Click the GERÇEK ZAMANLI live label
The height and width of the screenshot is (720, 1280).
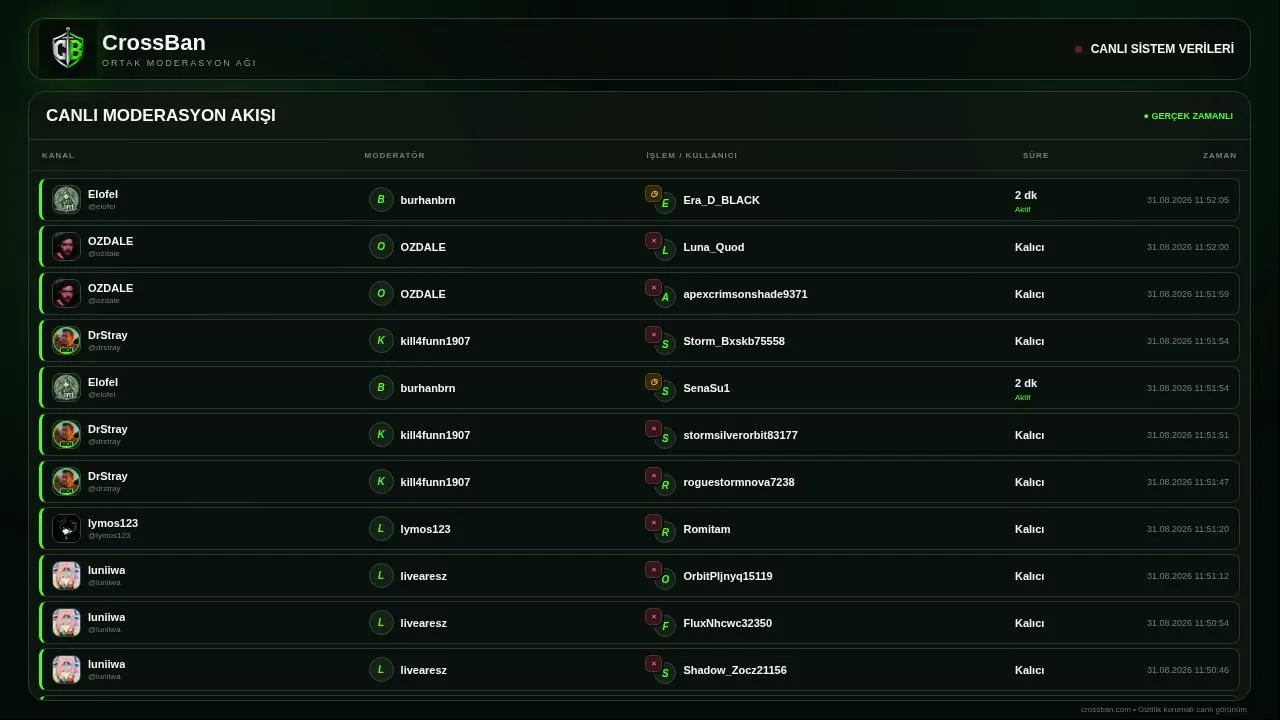pyautogui.click(x=1188, y=116)
